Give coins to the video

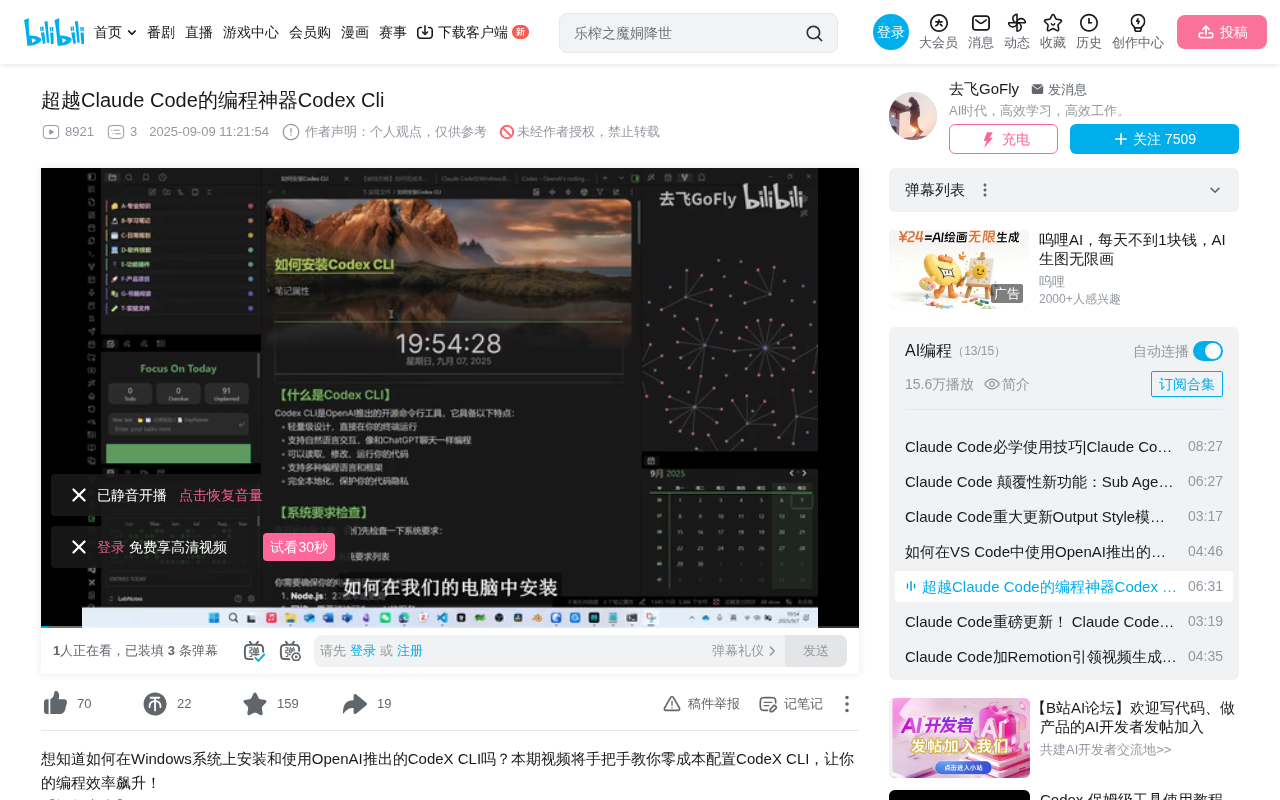coord(155,704)
